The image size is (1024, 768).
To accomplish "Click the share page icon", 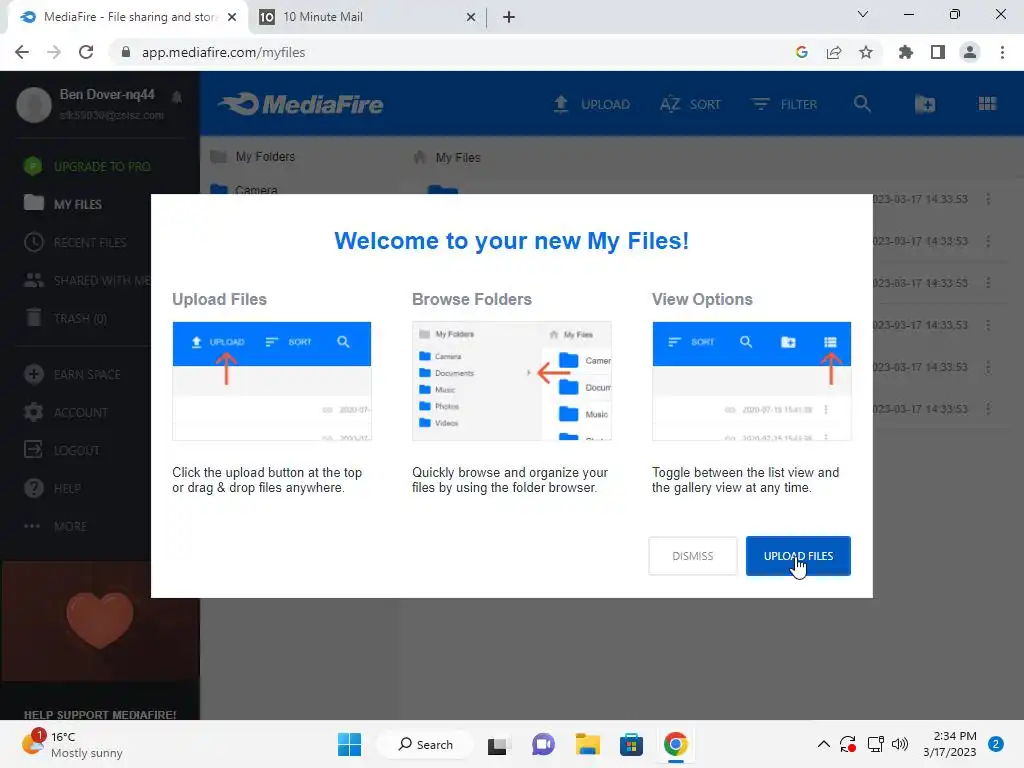I will click(834, 52).
